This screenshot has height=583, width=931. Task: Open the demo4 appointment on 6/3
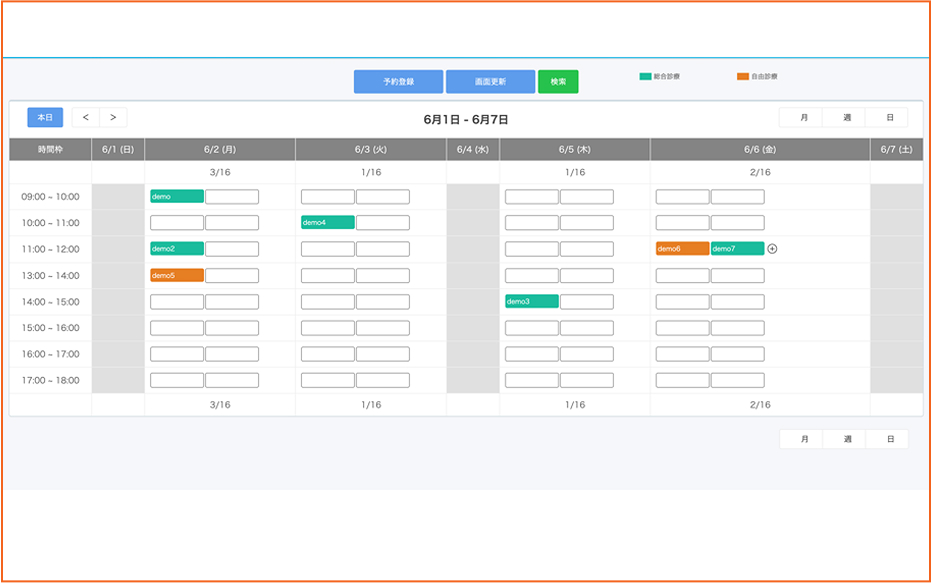pos(327,223)
